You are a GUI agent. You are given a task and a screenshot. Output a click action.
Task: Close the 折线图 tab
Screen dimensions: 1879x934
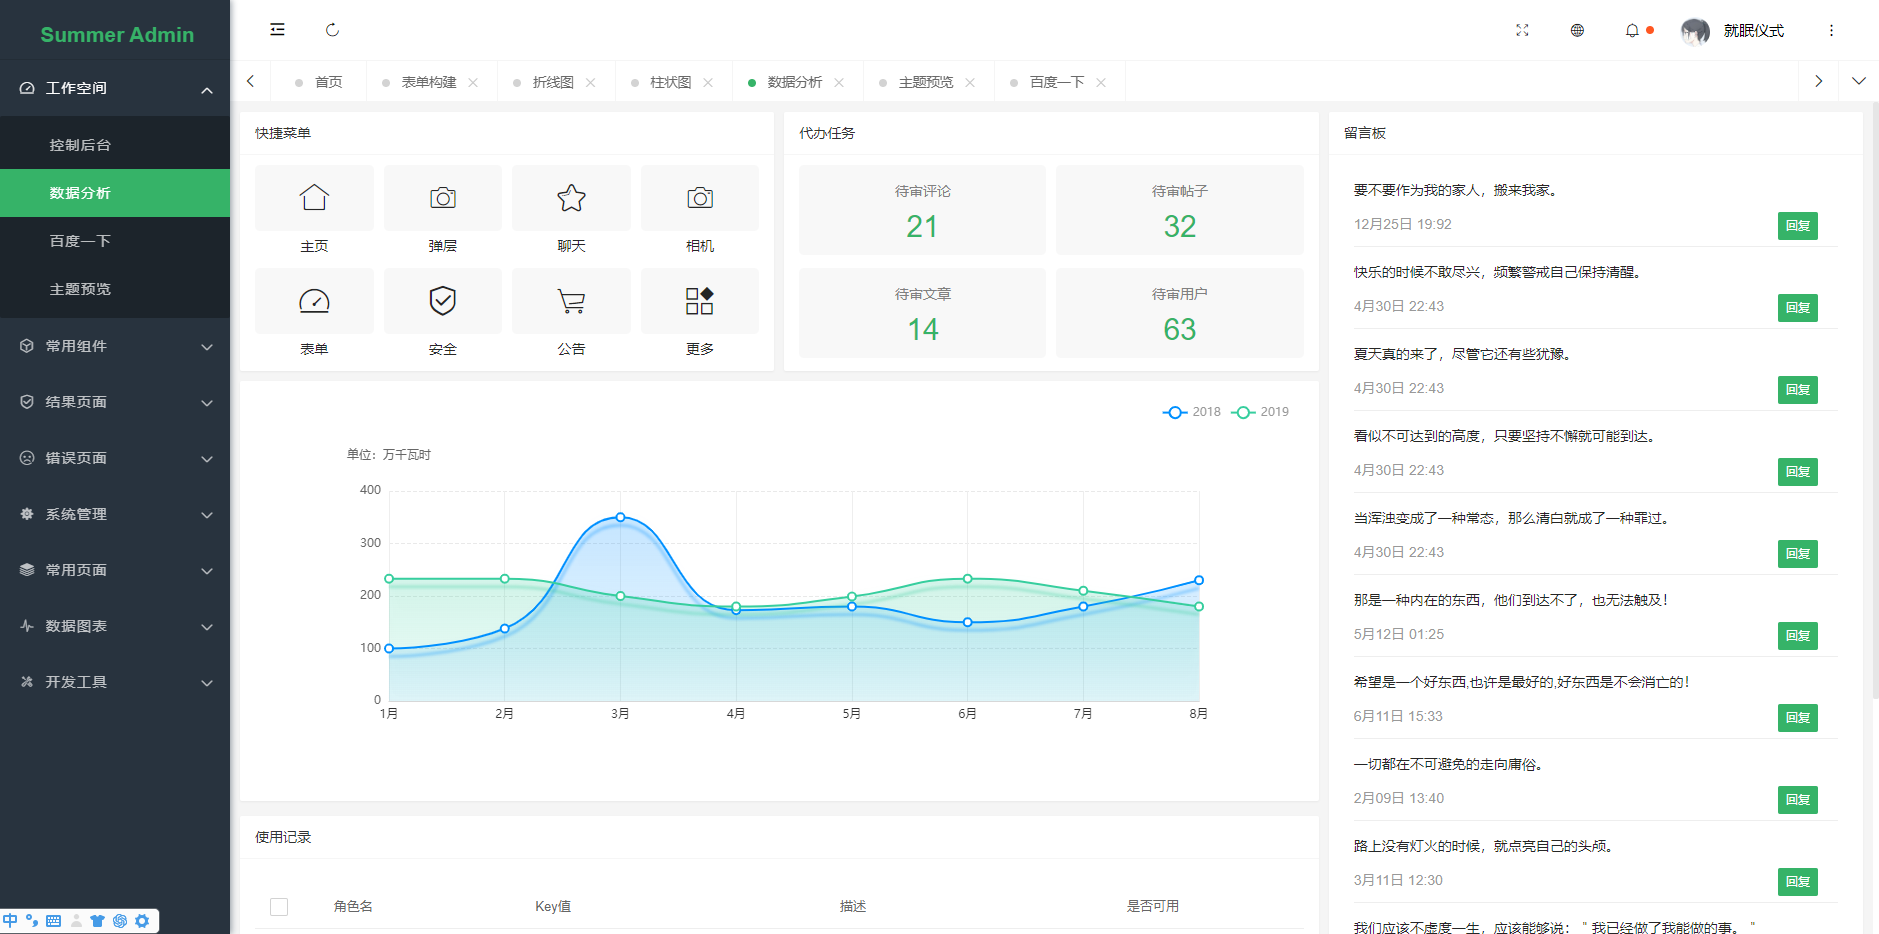pos(591,82)
